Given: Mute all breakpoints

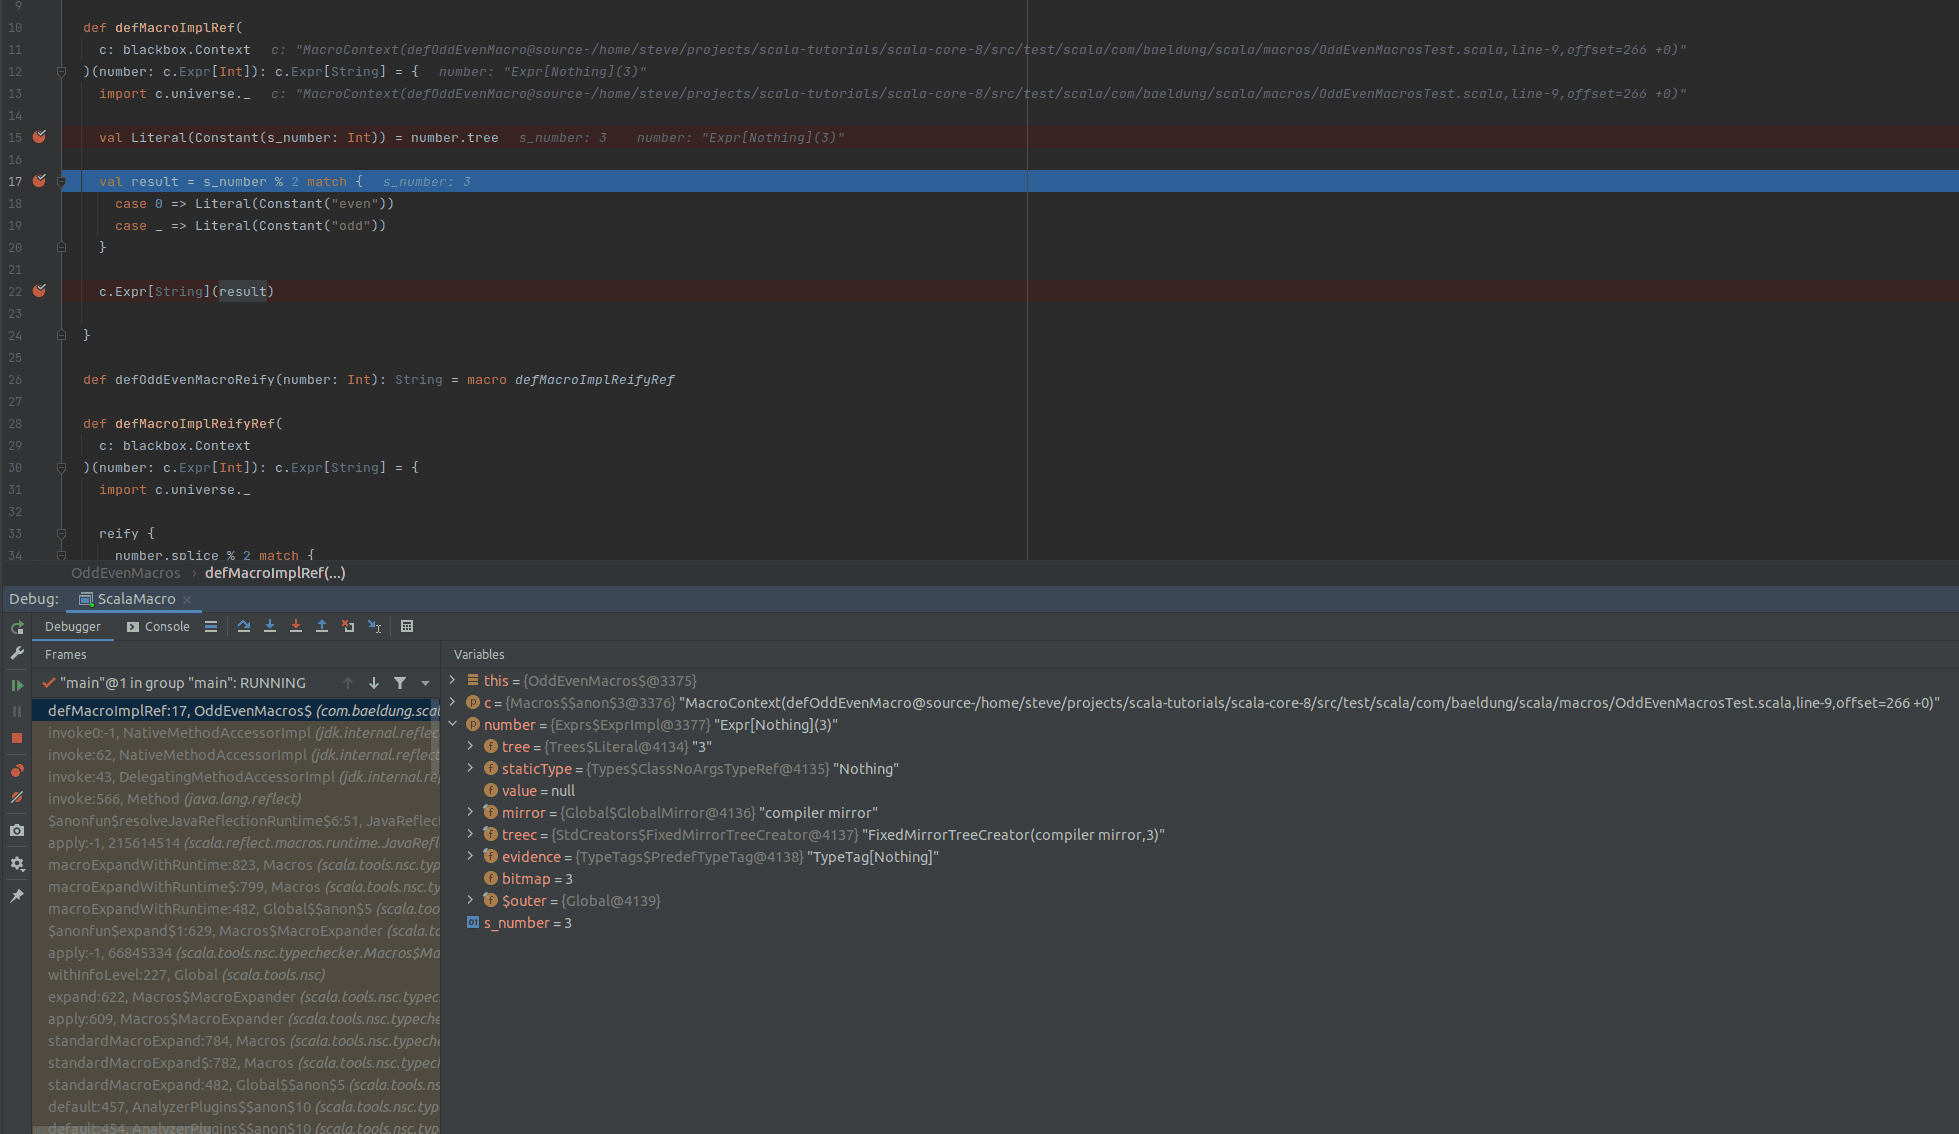Looking at the screenshot, I should pyautogui.click(x=17, y=797).
